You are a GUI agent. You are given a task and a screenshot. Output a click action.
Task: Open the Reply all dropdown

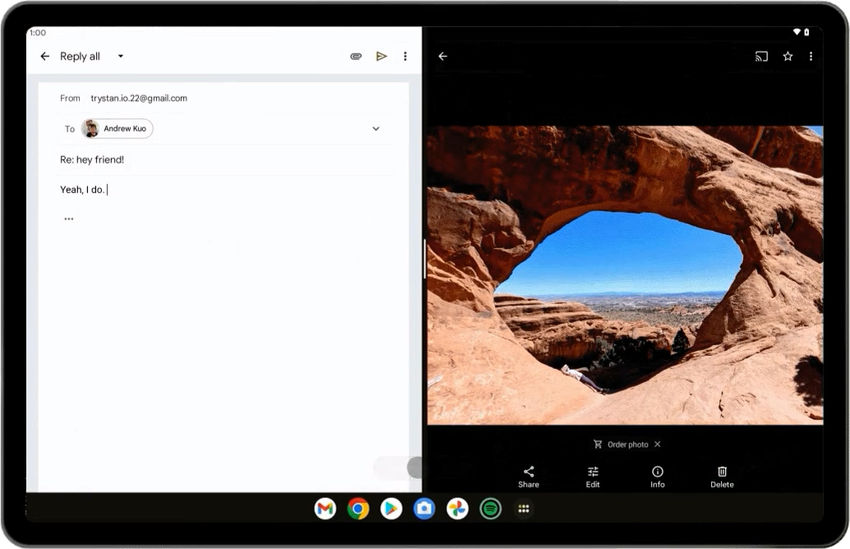(x=120, y=57)
